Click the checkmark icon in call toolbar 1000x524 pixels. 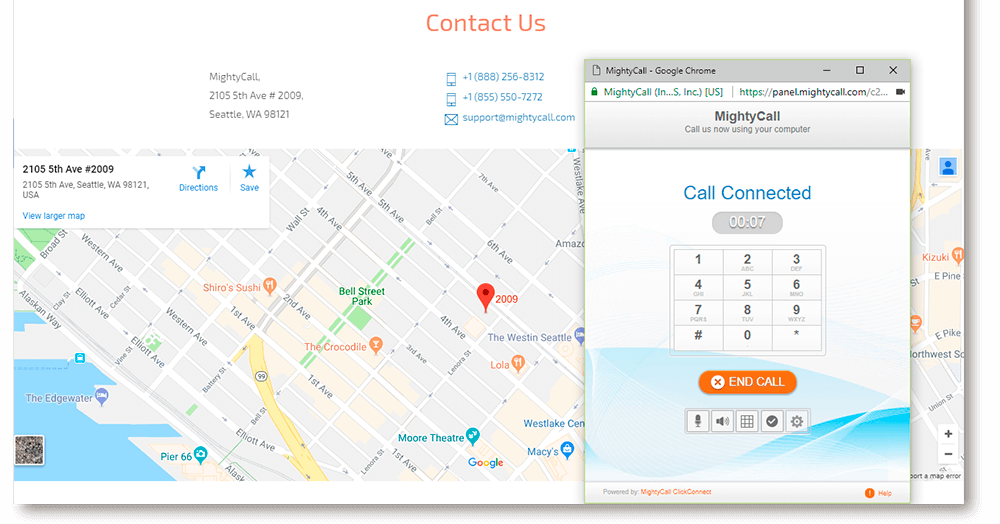(x=772, y=421)
